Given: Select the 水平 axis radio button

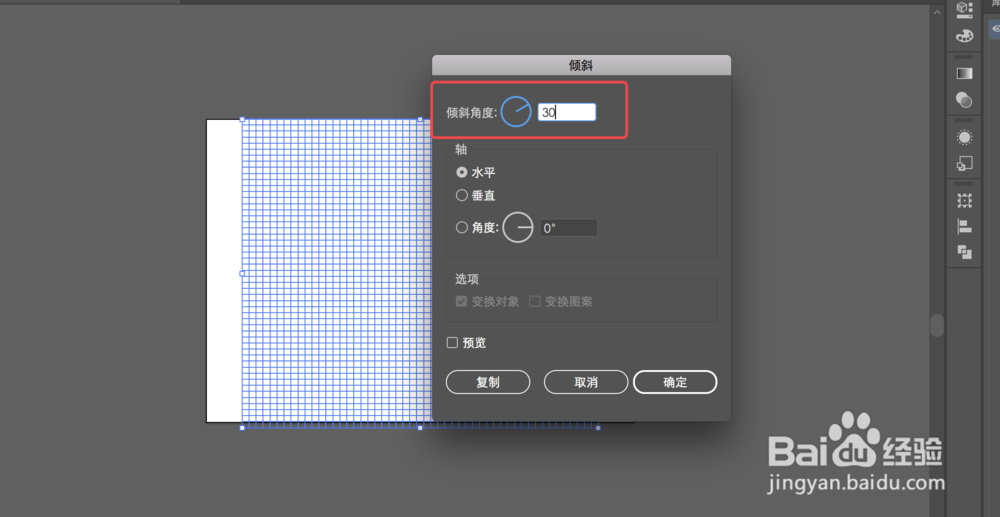Looking at the screenshot, I should tap(462, 173).
